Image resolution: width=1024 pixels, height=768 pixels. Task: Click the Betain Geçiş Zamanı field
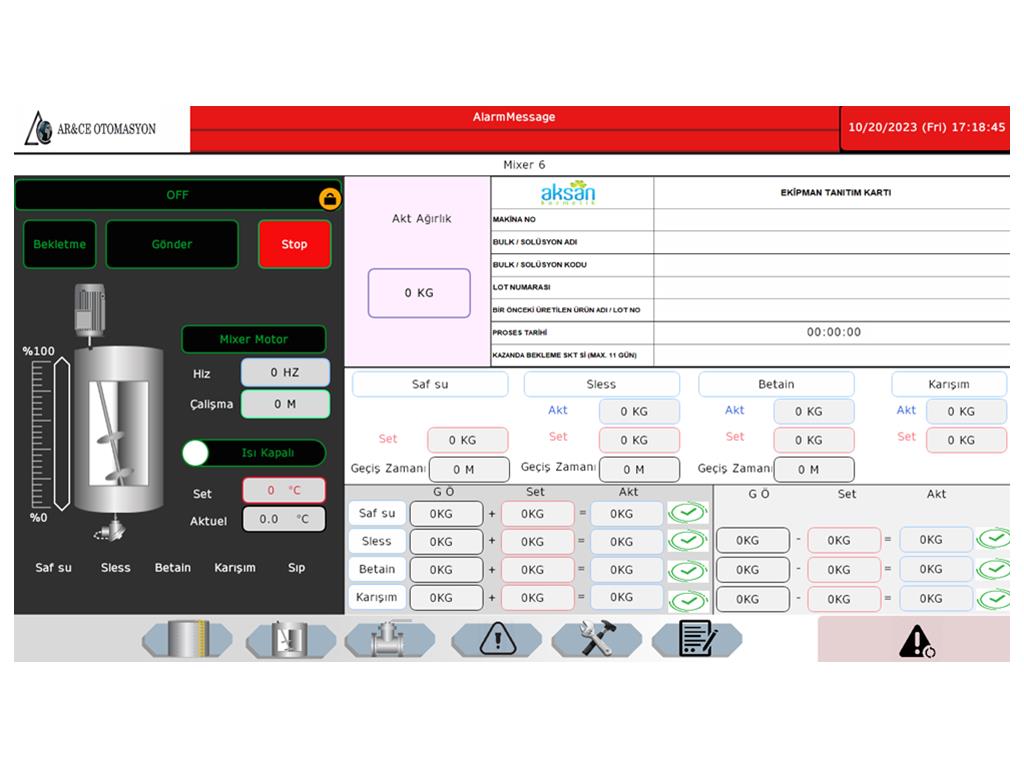point(814,470)
